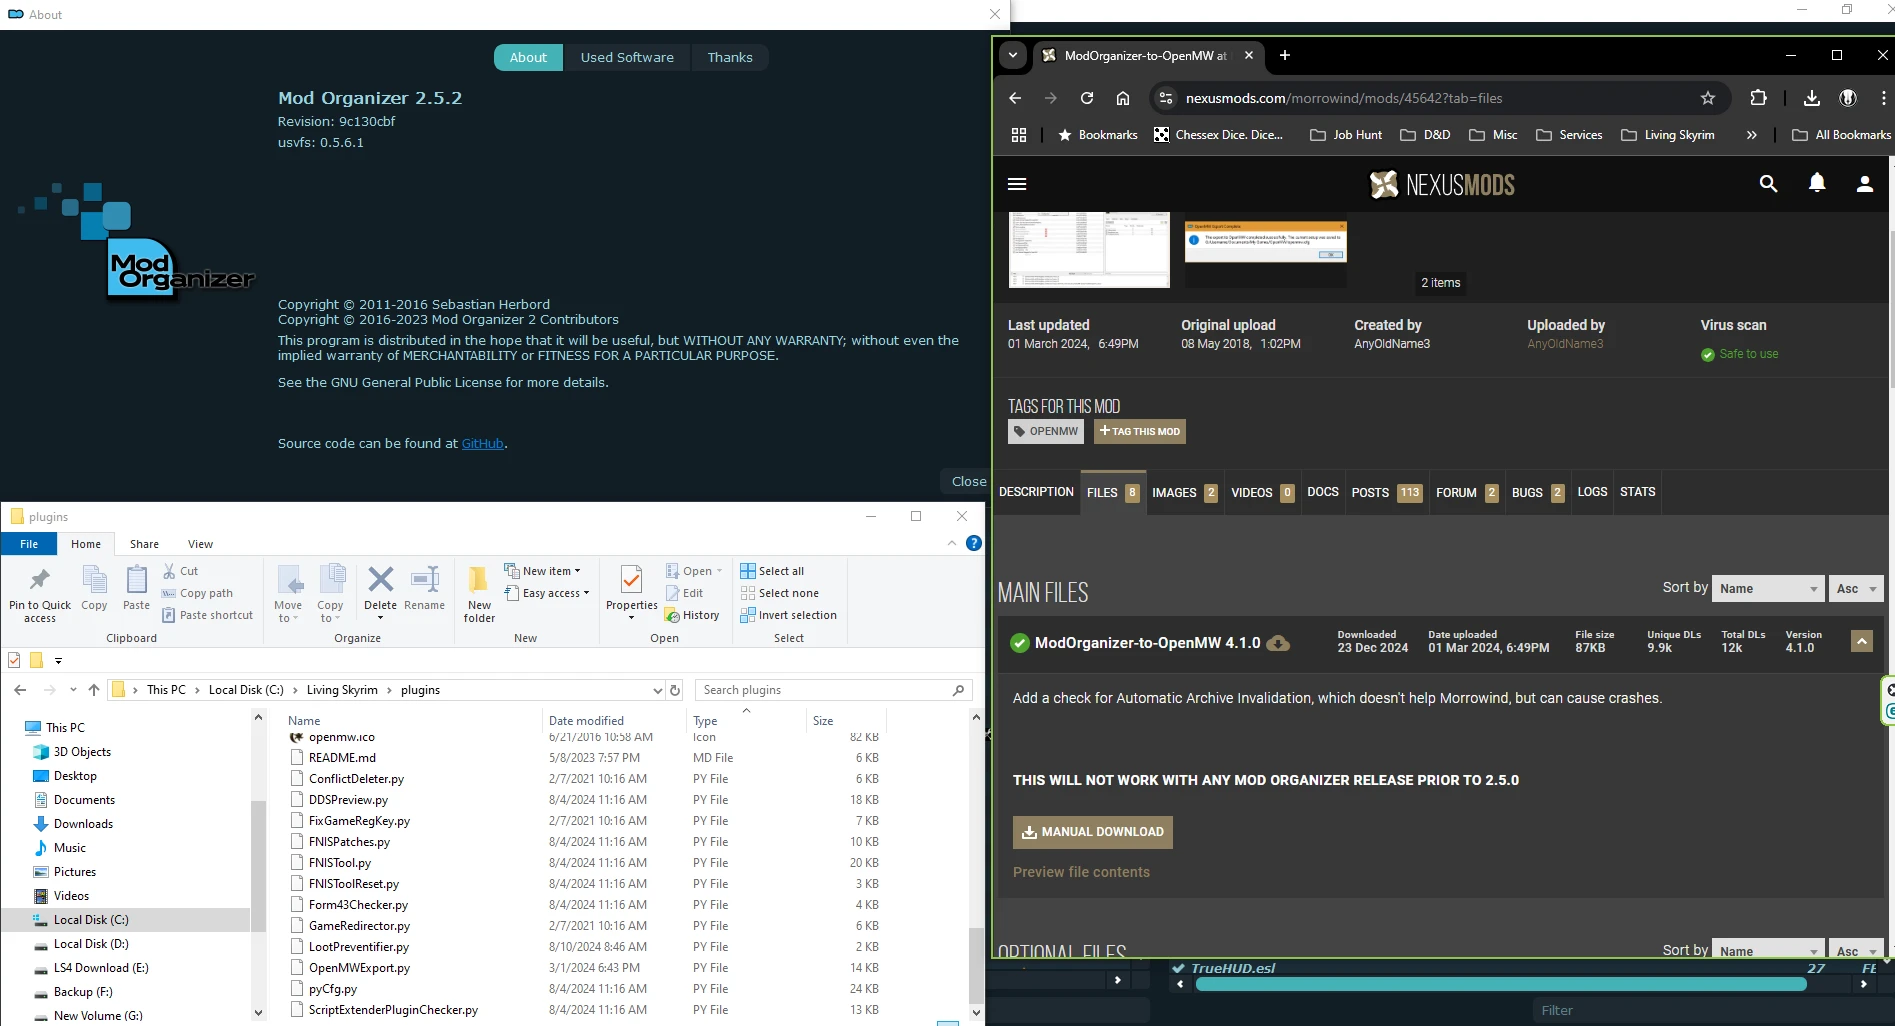This screenshot has height=1026, width=1895.
Task: Open the Move to dropdown
Action: [x=288, y=594]
